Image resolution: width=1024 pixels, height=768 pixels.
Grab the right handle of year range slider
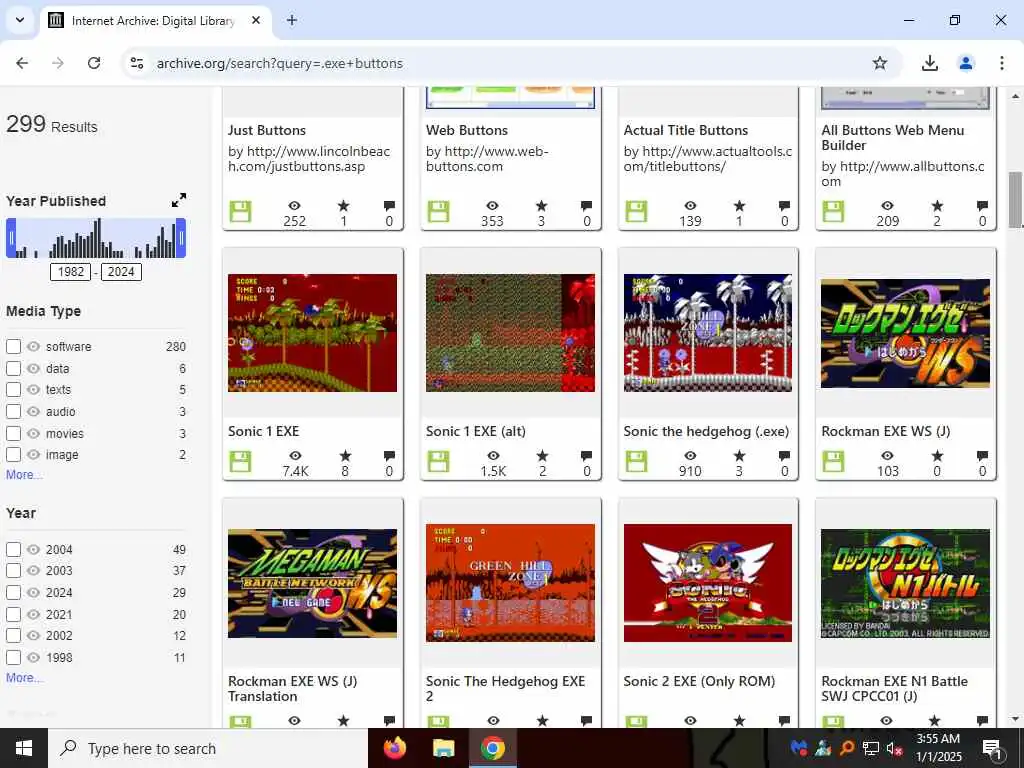coord(181,238)
